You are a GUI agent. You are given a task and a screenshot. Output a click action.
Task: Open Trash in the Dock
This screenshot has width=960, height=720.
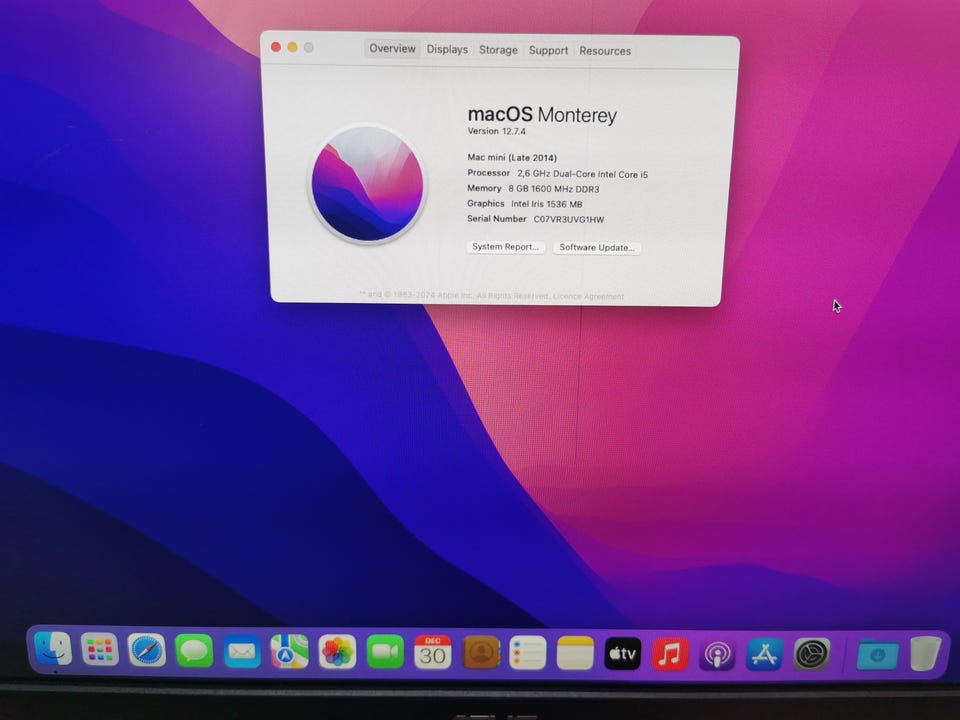click(x=925, y=654)
